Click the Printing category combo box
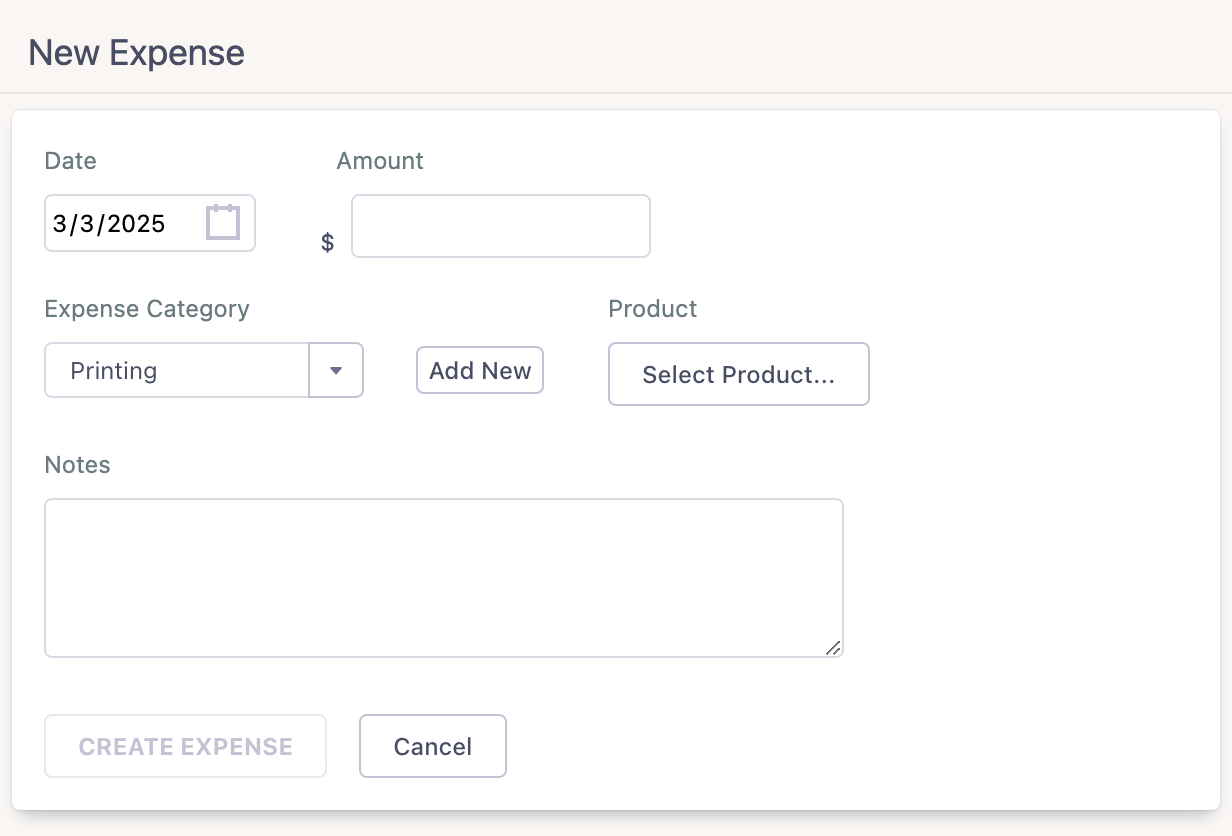 (177, 371)
